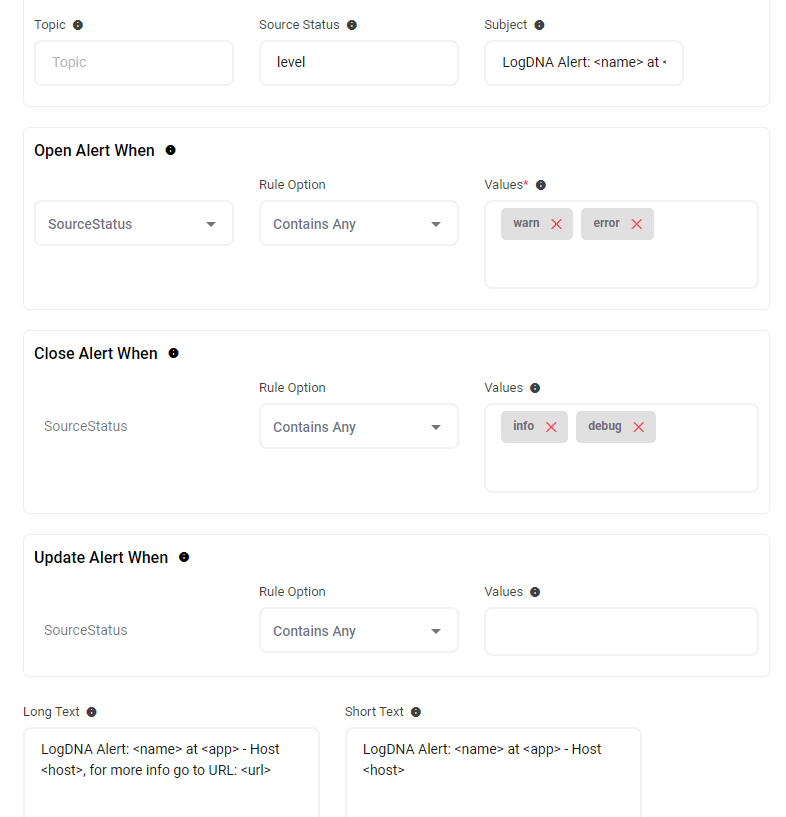Remove the 'error' value tag

pos(636,224)
